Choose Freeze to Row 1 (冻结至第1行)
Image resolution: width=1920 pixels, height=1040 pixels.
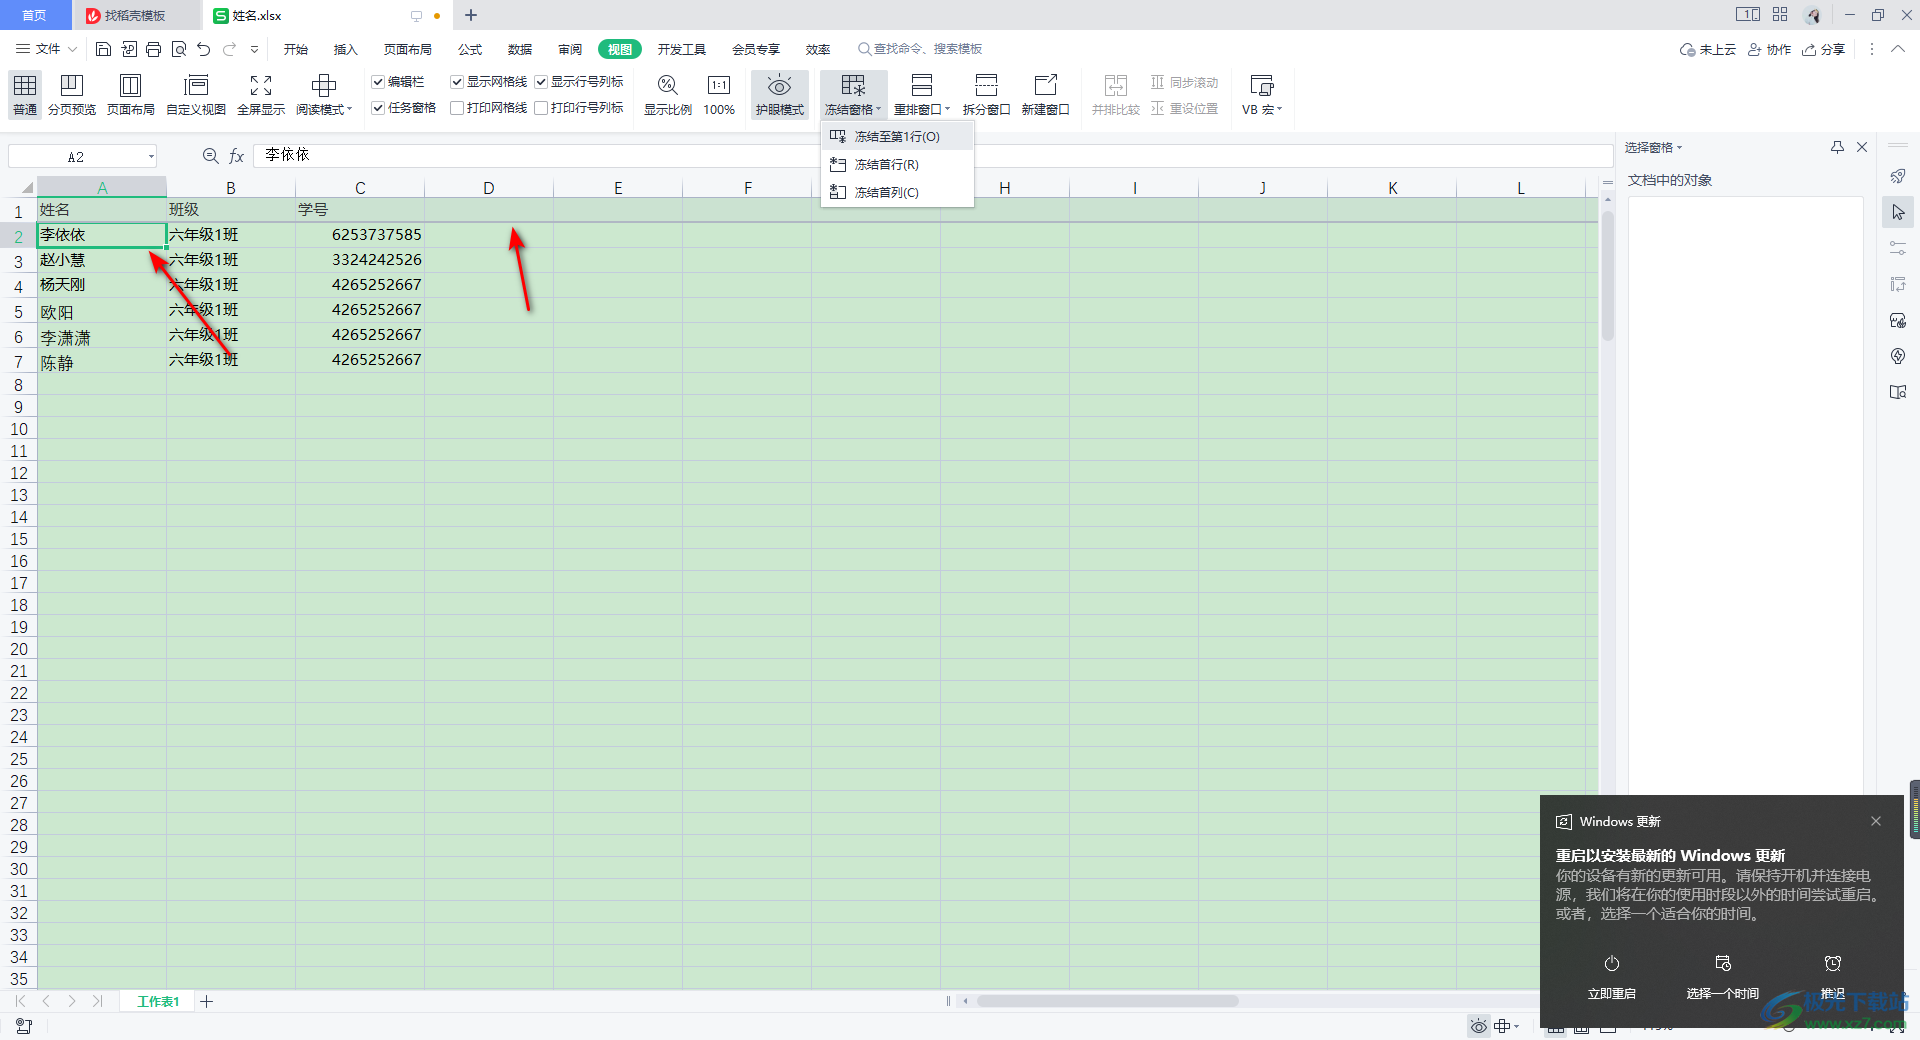(x=897, y=136)
